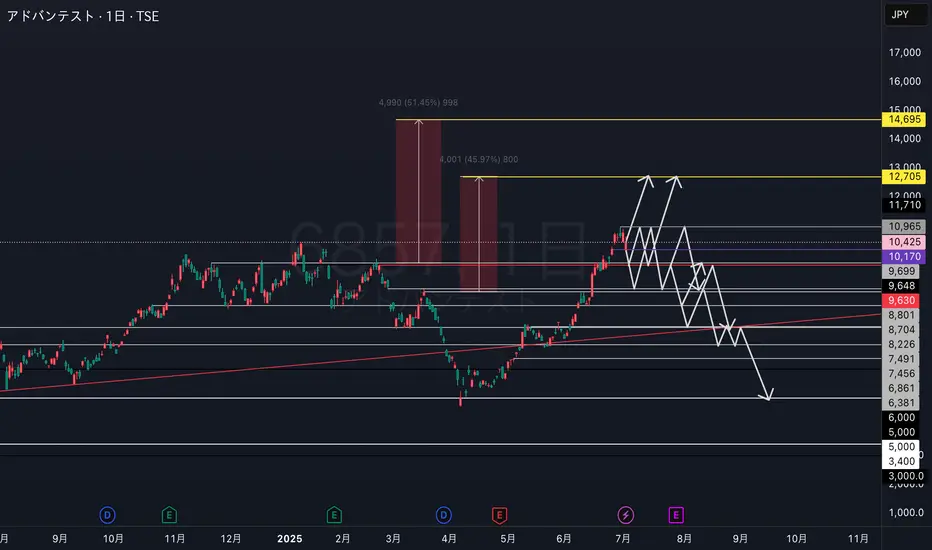Select the 9,648 price label
Image resolution: width=932 pixels, height=550 pixels.
(901, 286)
